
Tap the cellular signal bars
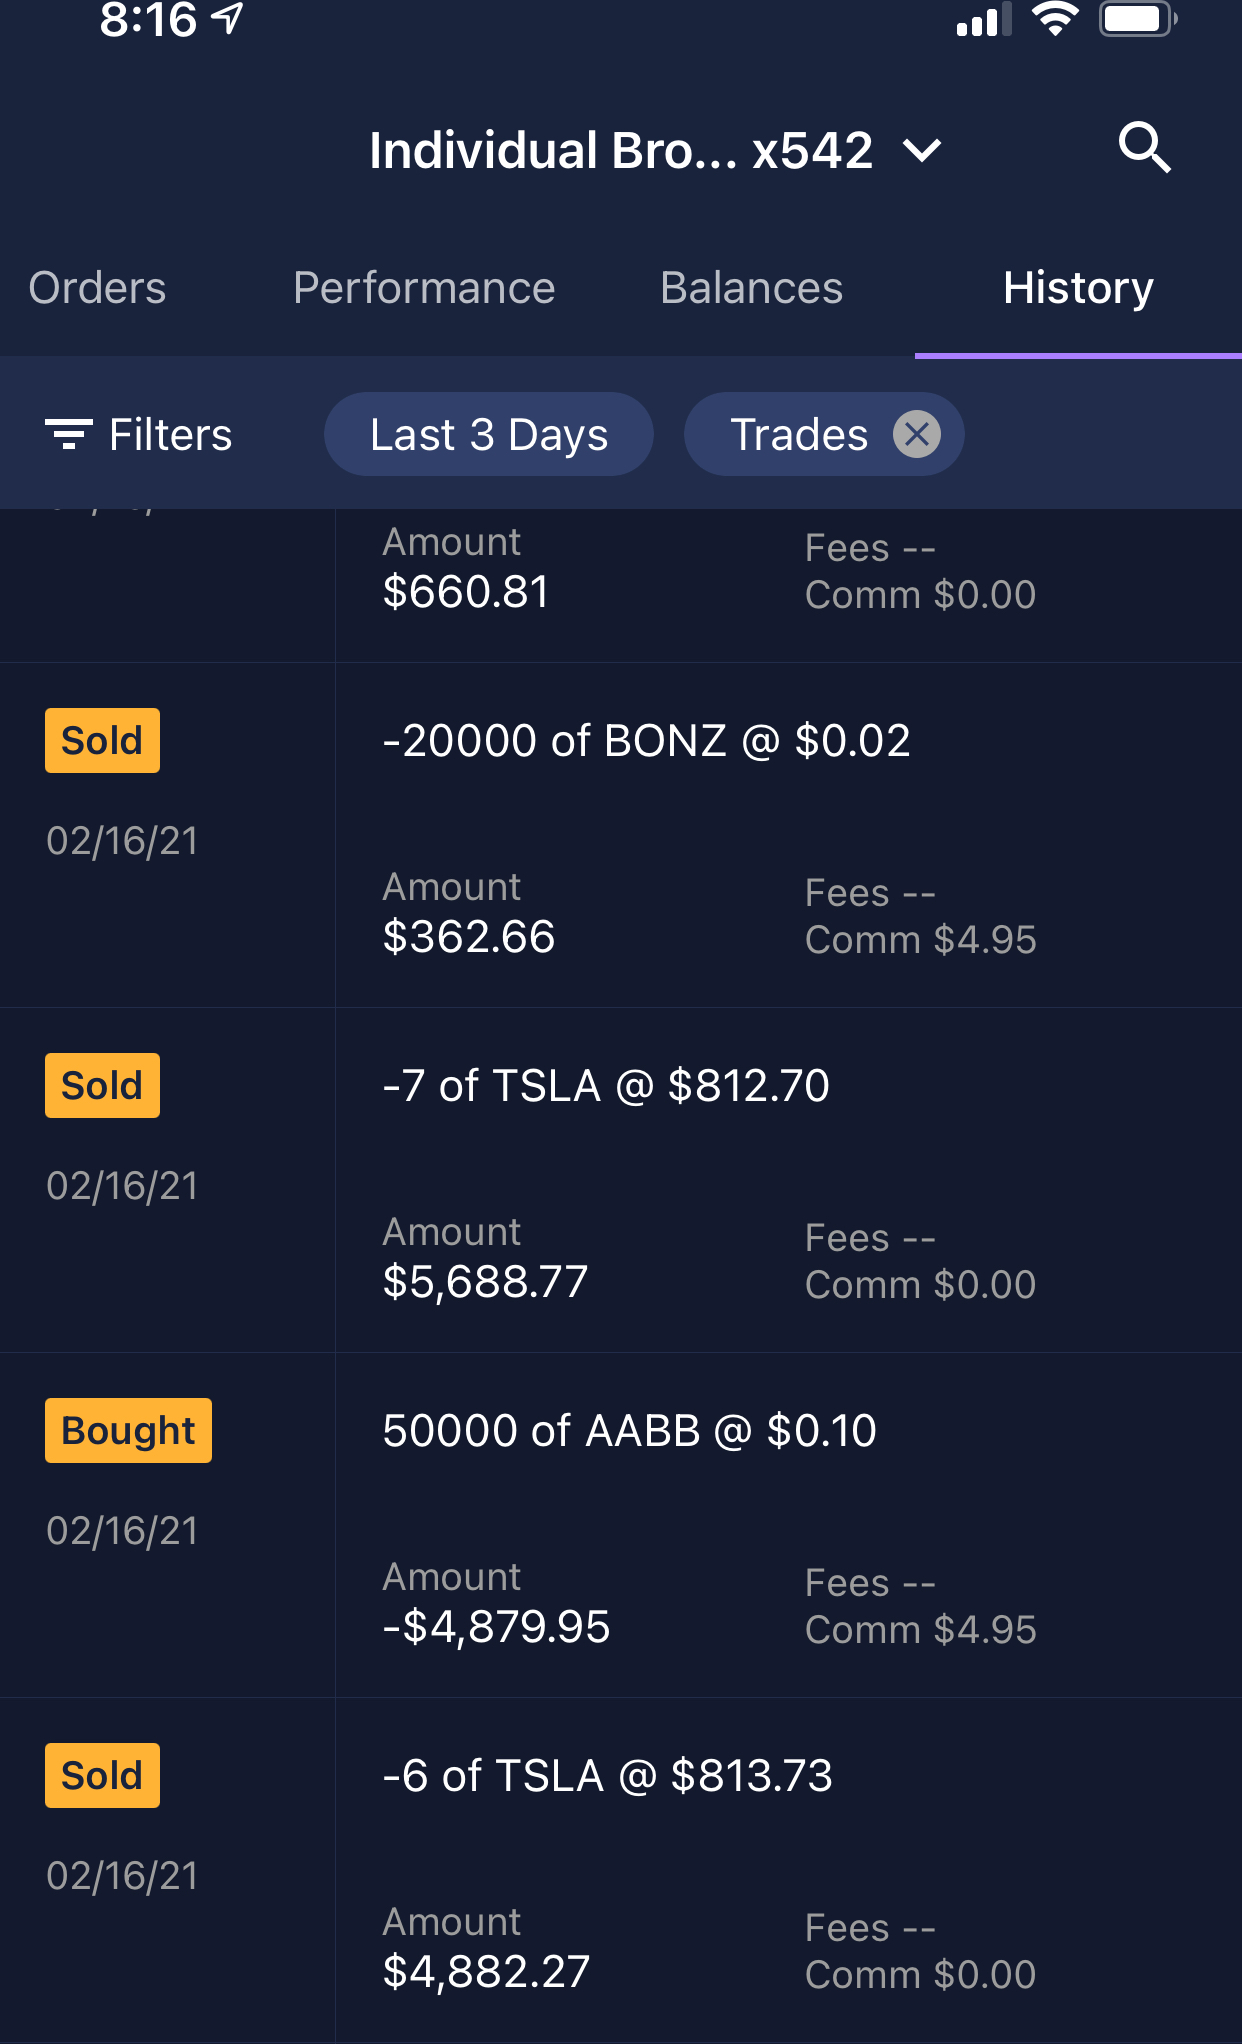(983, 21)
